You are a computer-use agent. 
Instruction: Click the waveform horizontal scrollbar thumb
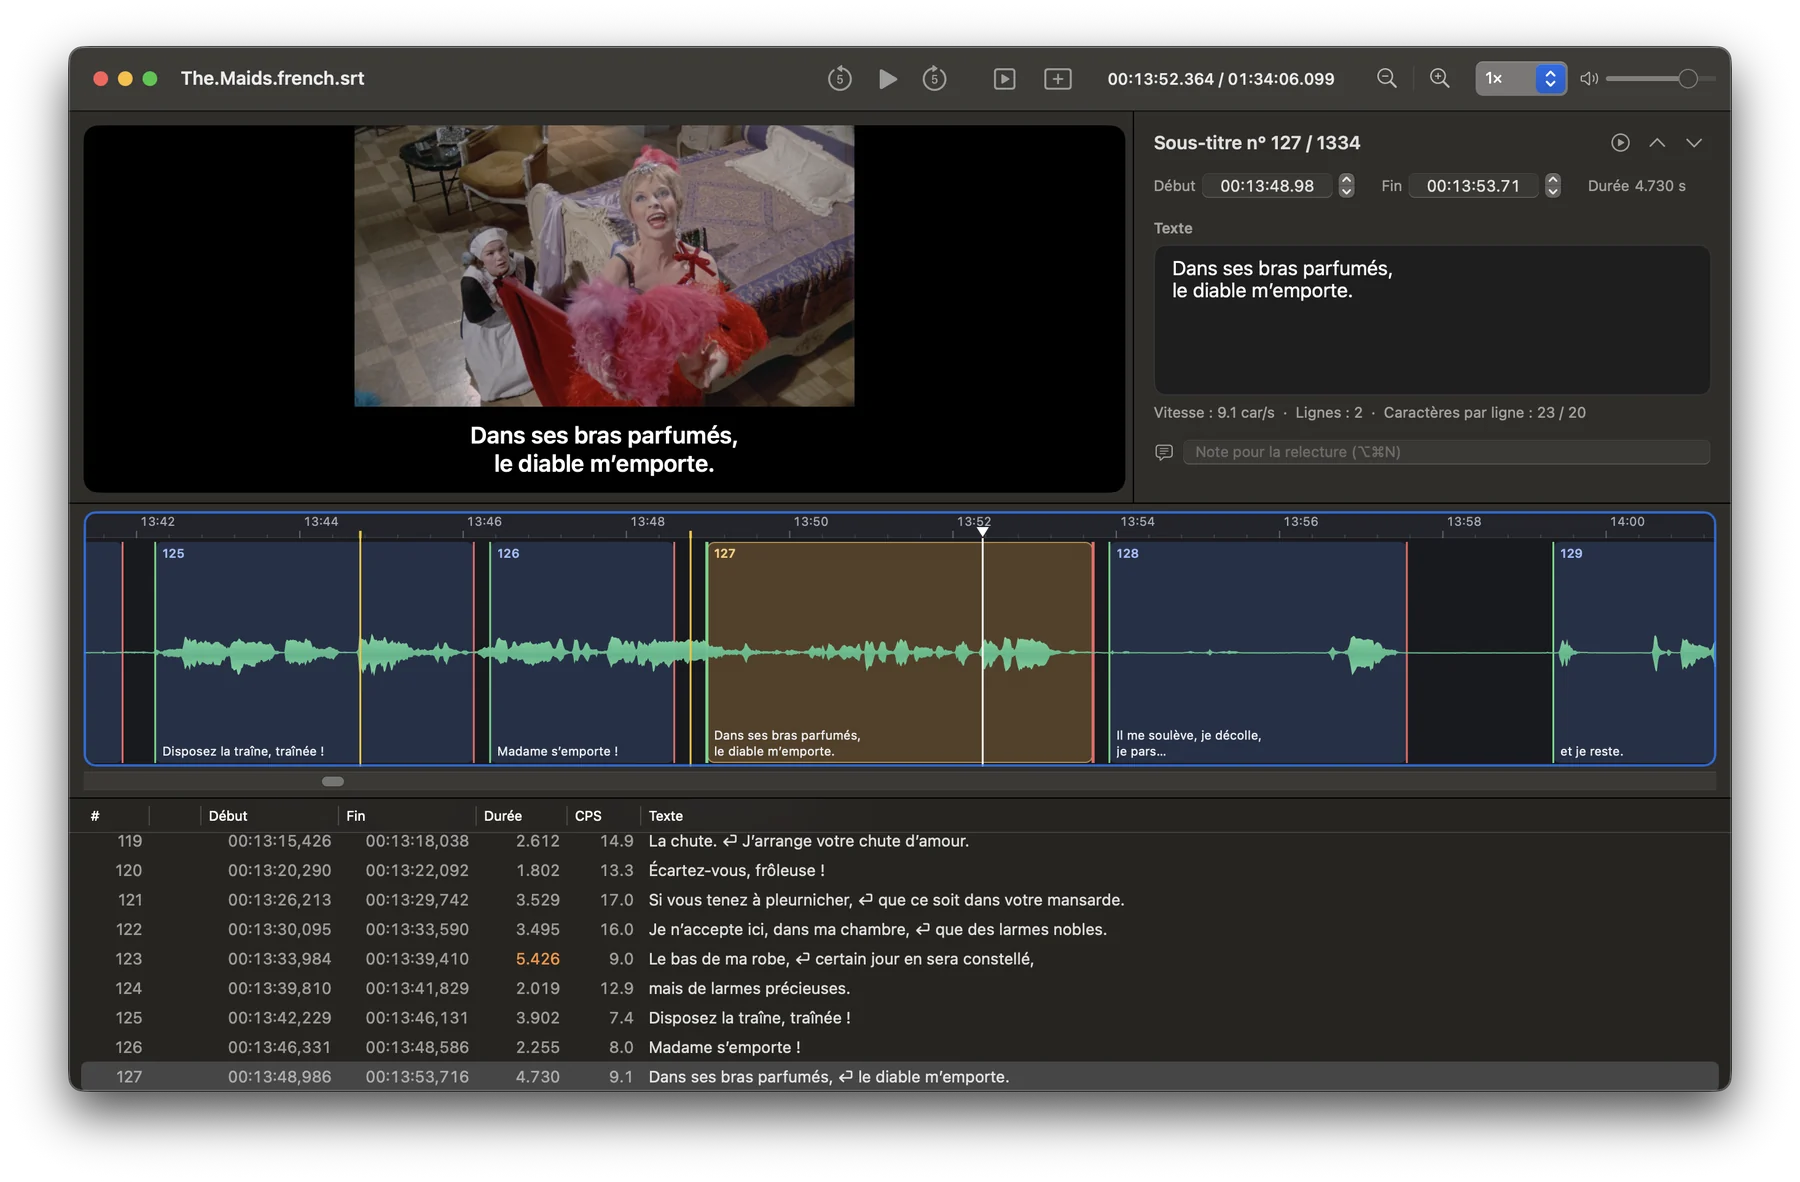(333, 781)
